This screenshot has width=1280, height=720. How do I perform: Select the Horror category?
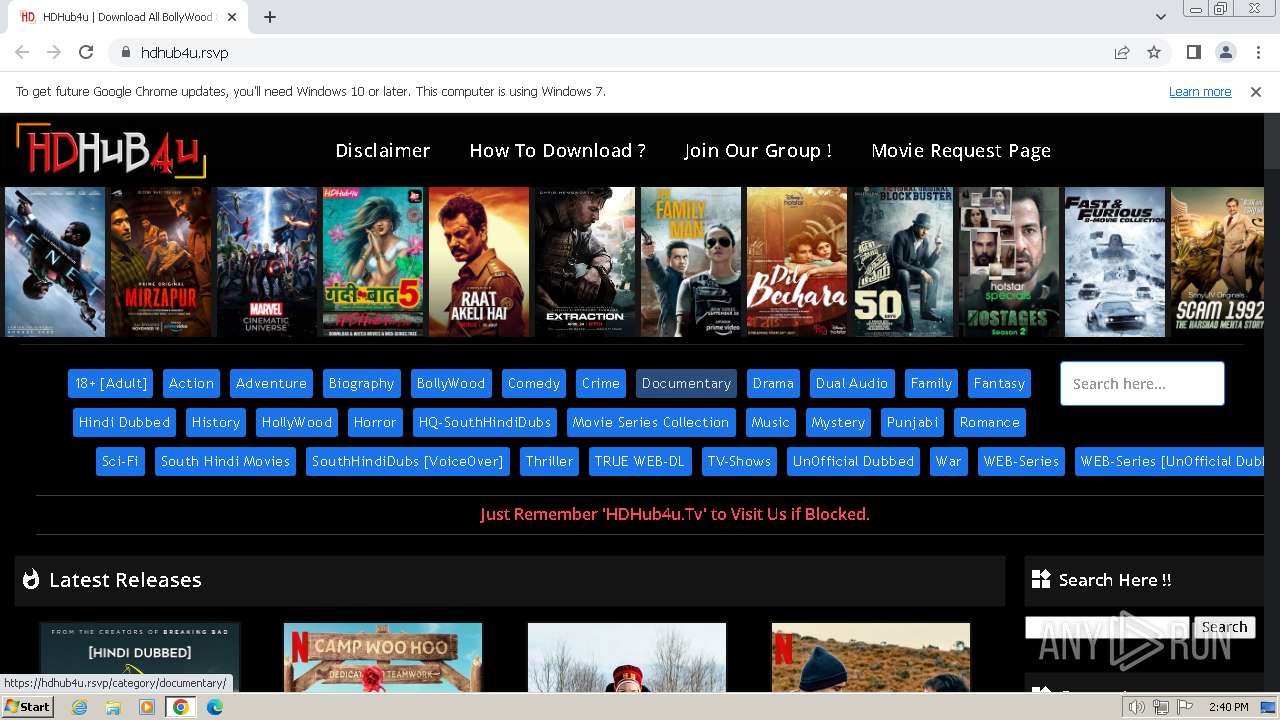(x=375, y=423)
